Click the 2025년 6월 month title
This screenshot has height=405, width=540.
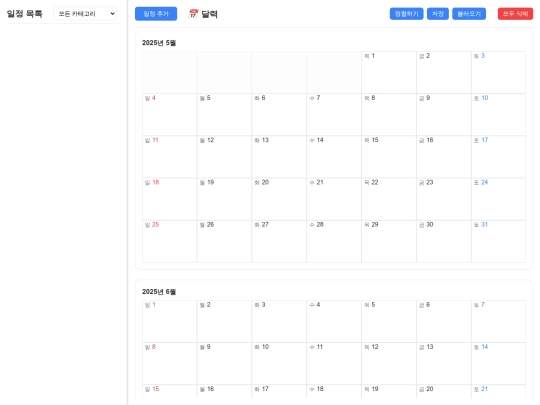click(x=159, y=292)
